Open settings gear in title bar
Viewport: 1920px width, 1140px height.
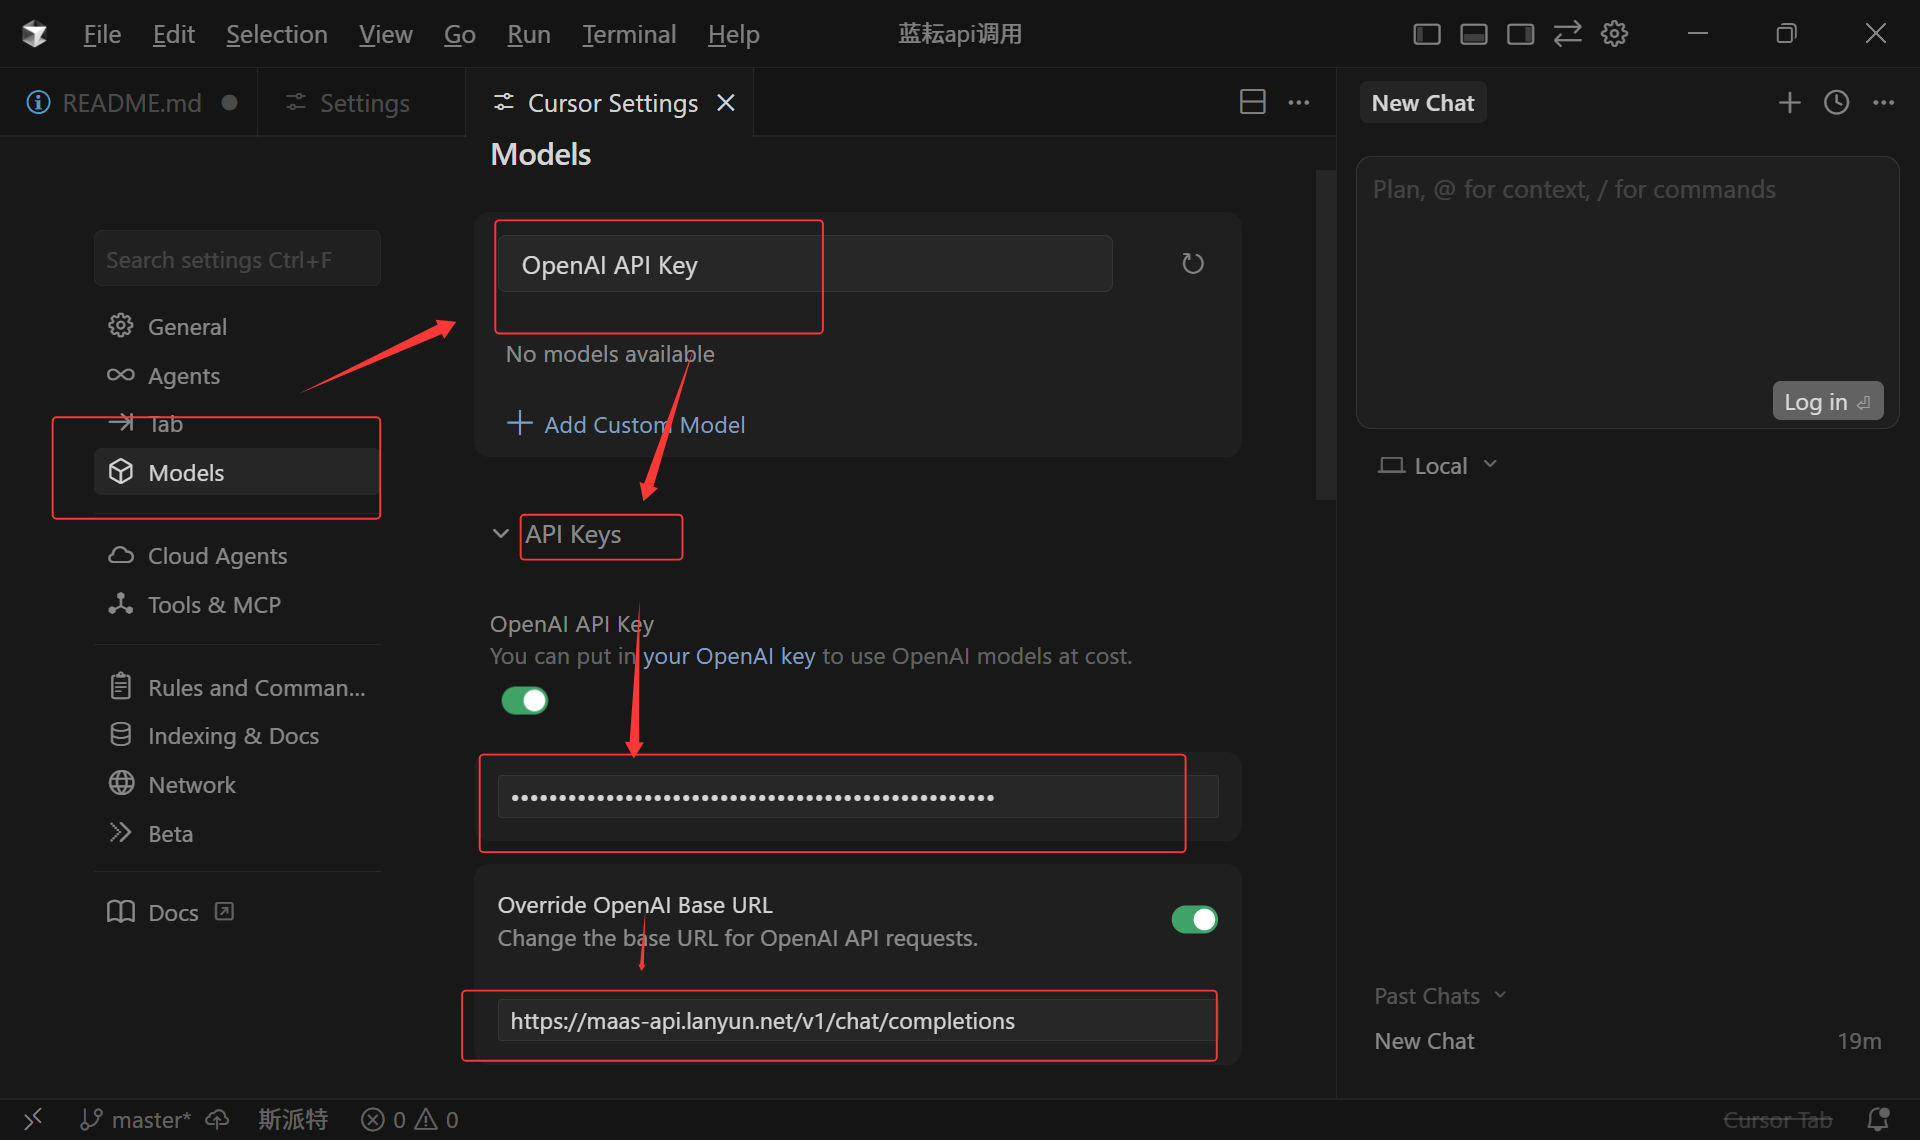[1614, 34]
